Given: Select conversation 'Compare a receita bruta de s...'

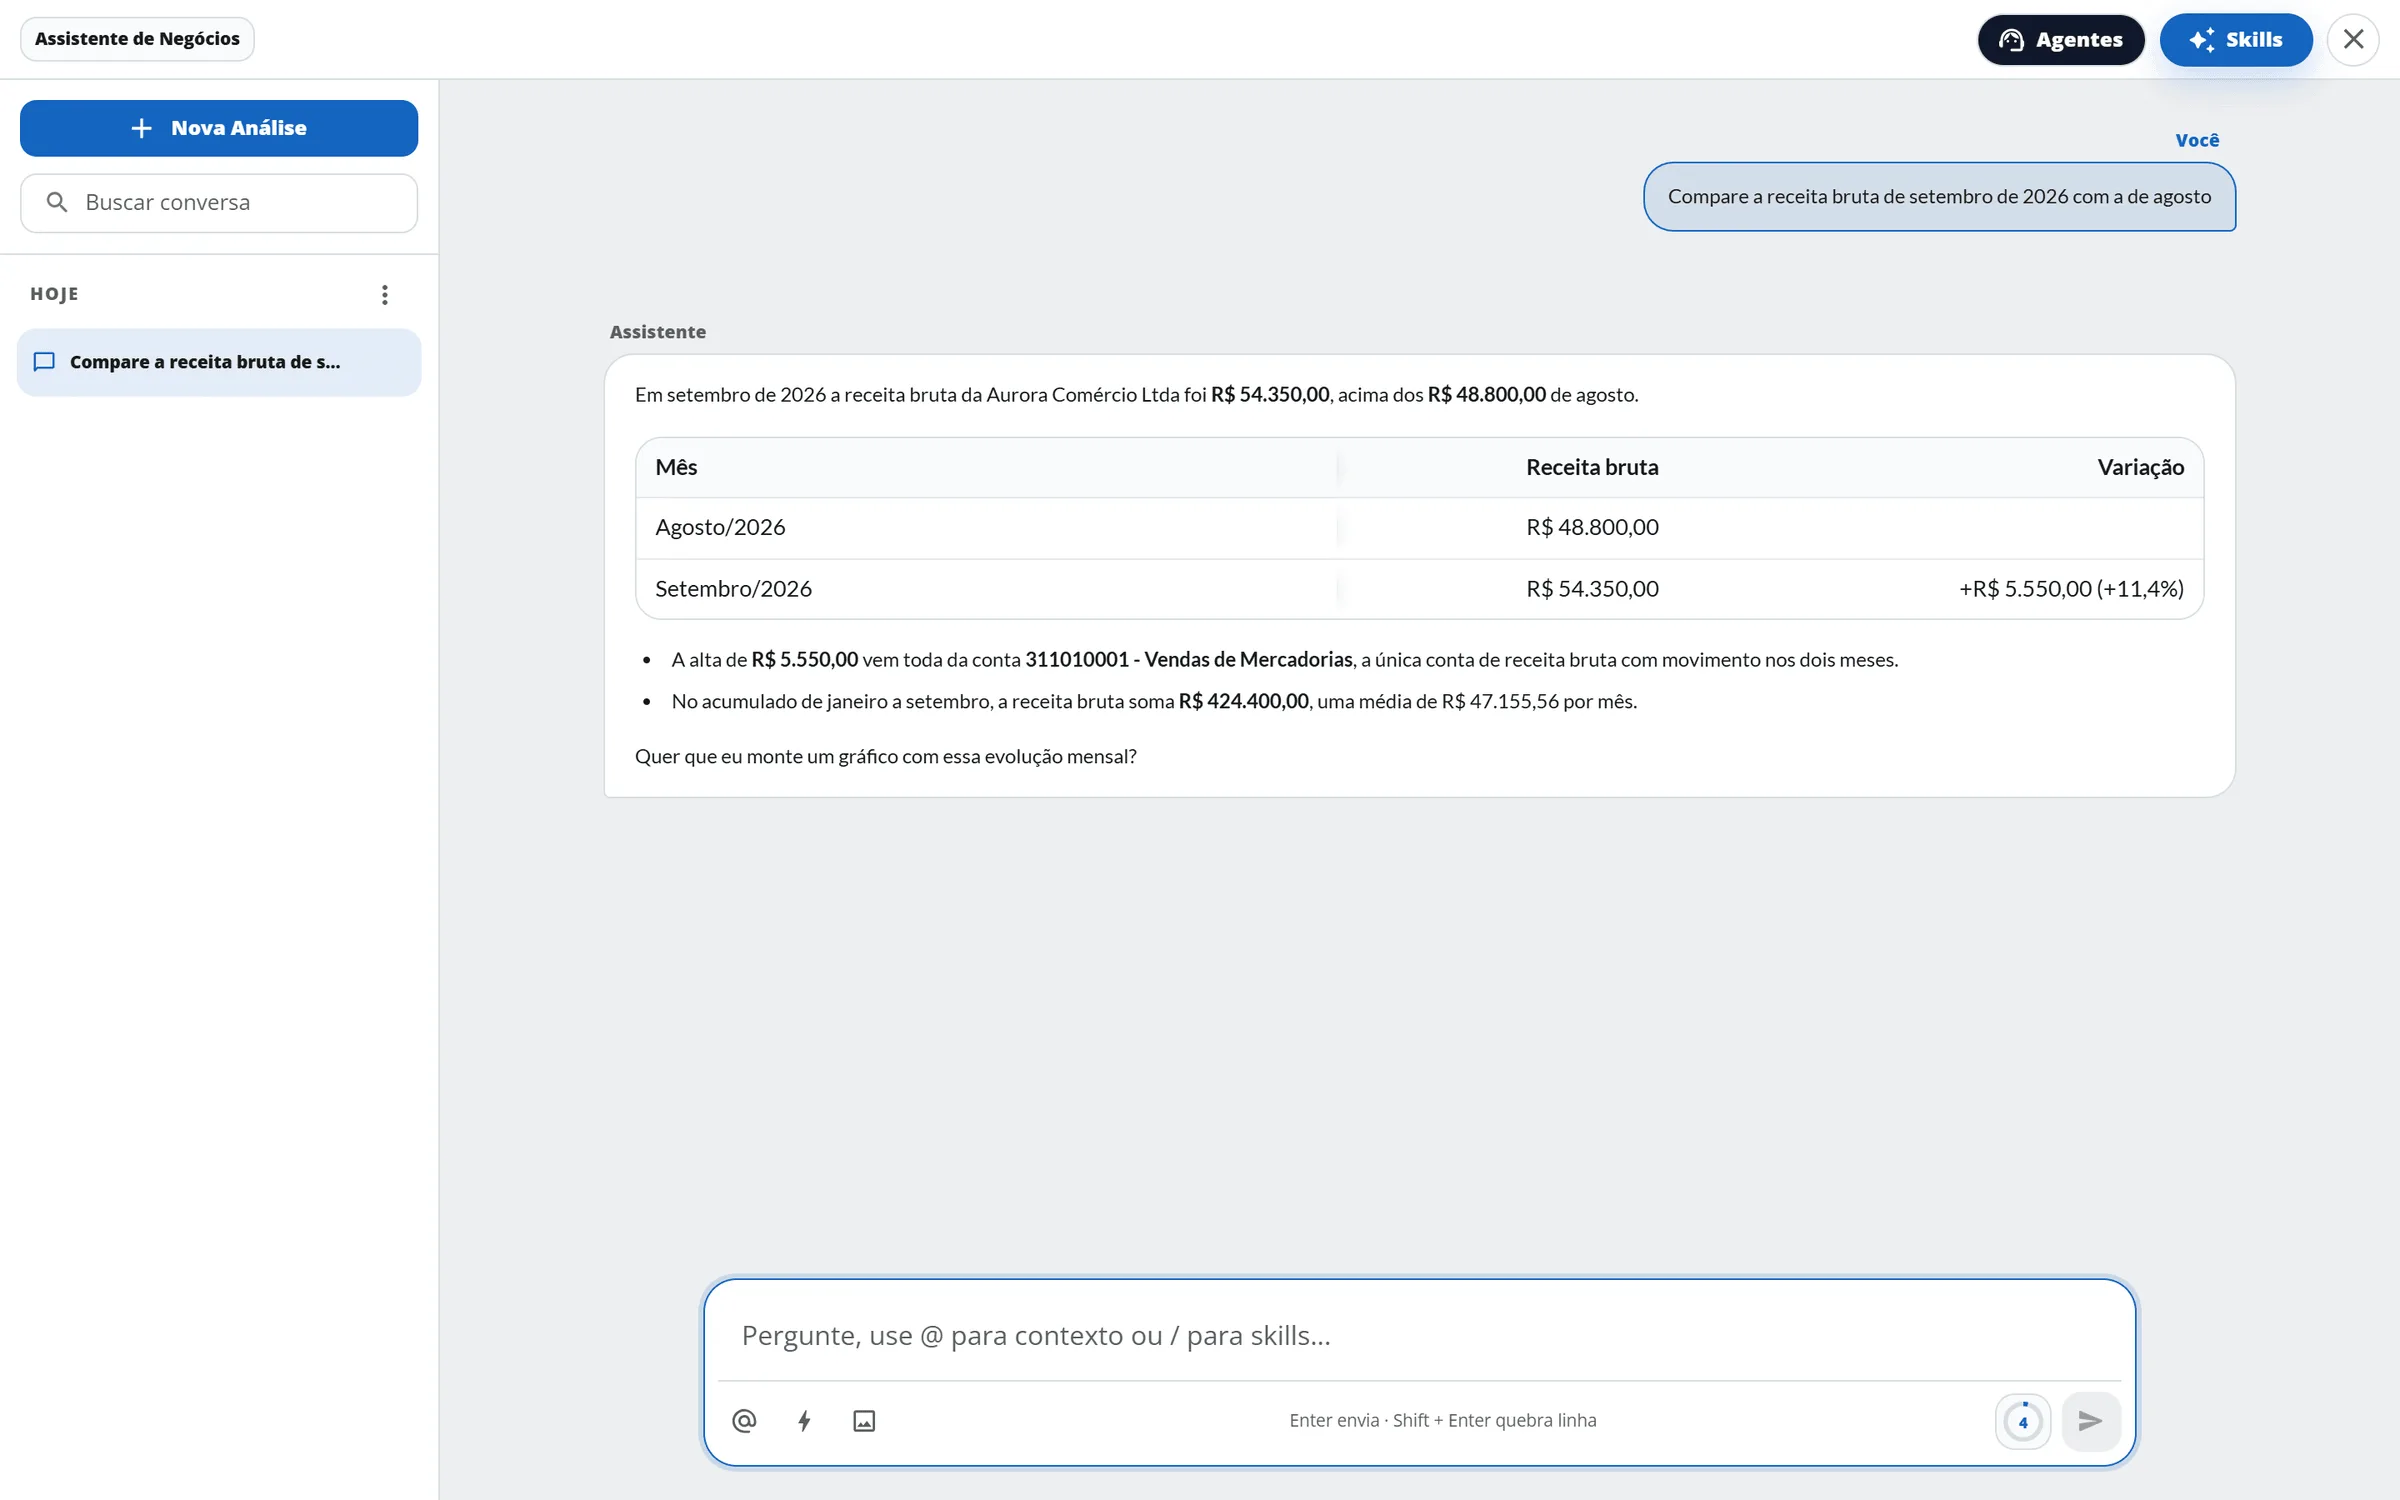Looking at the screenshot, I should [x=219, y=362].
